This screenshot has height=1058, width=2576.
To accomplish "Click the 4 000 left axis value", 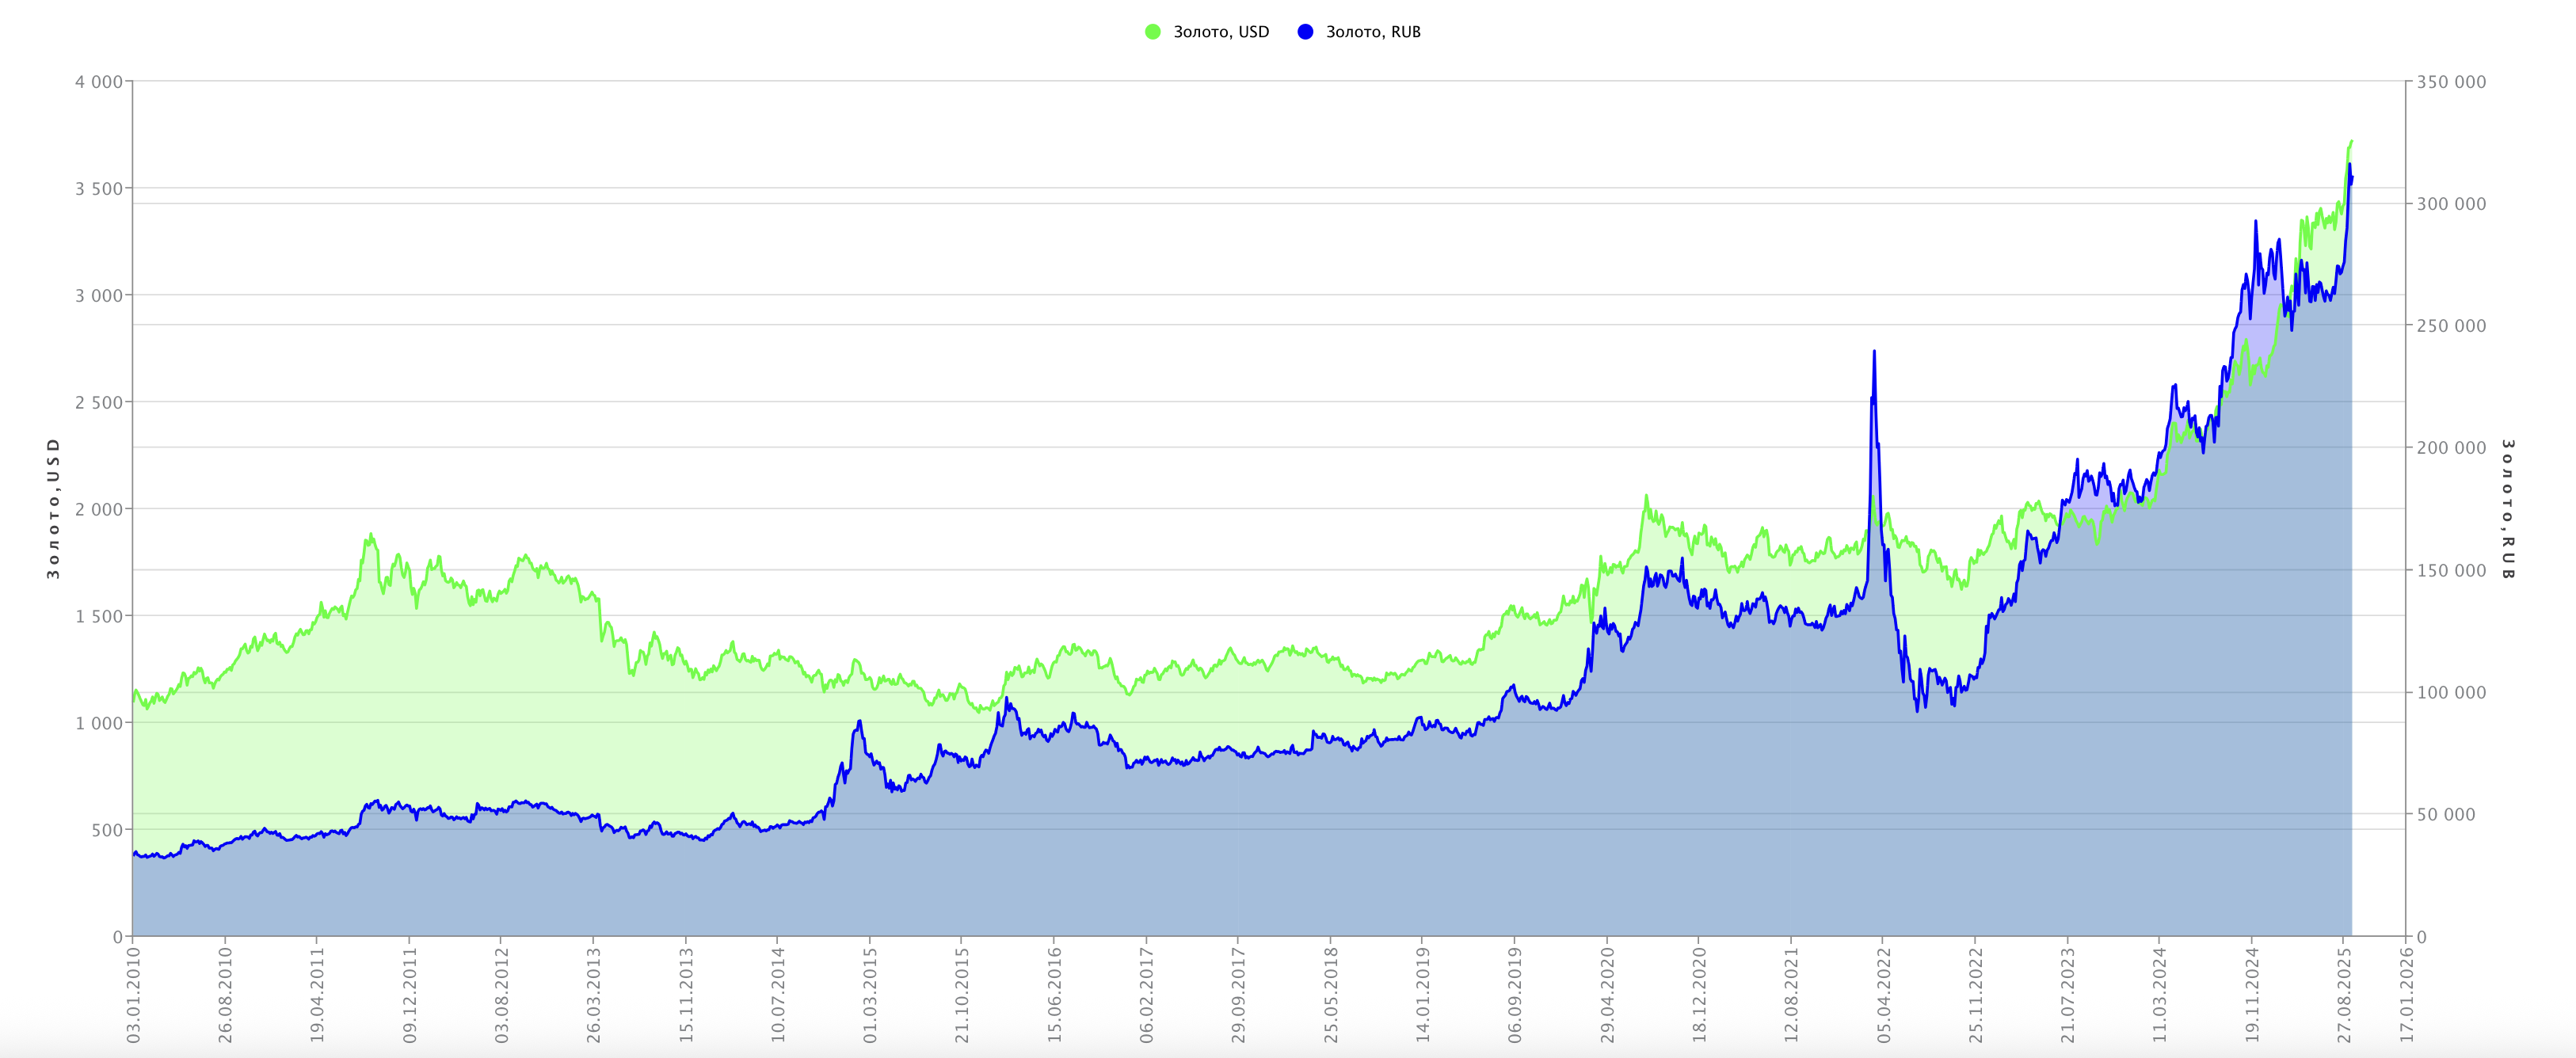I will (98, 82).
